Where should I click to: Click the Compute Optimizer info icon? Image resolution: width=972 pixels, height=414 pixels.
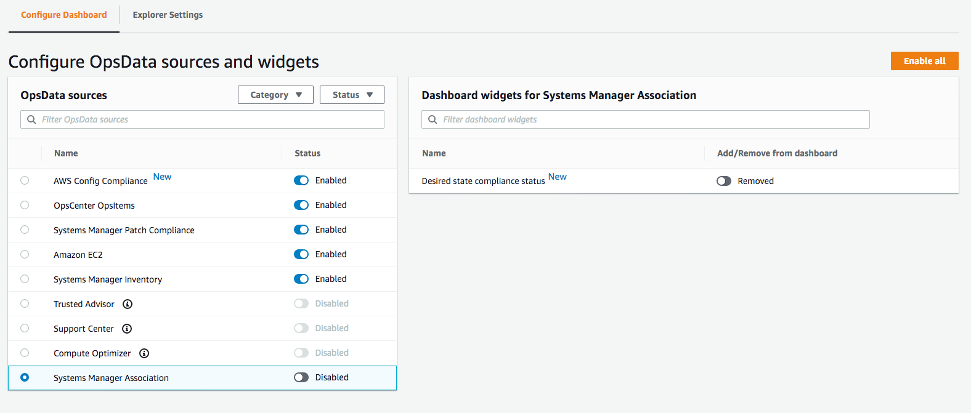(x=144, y=353)
